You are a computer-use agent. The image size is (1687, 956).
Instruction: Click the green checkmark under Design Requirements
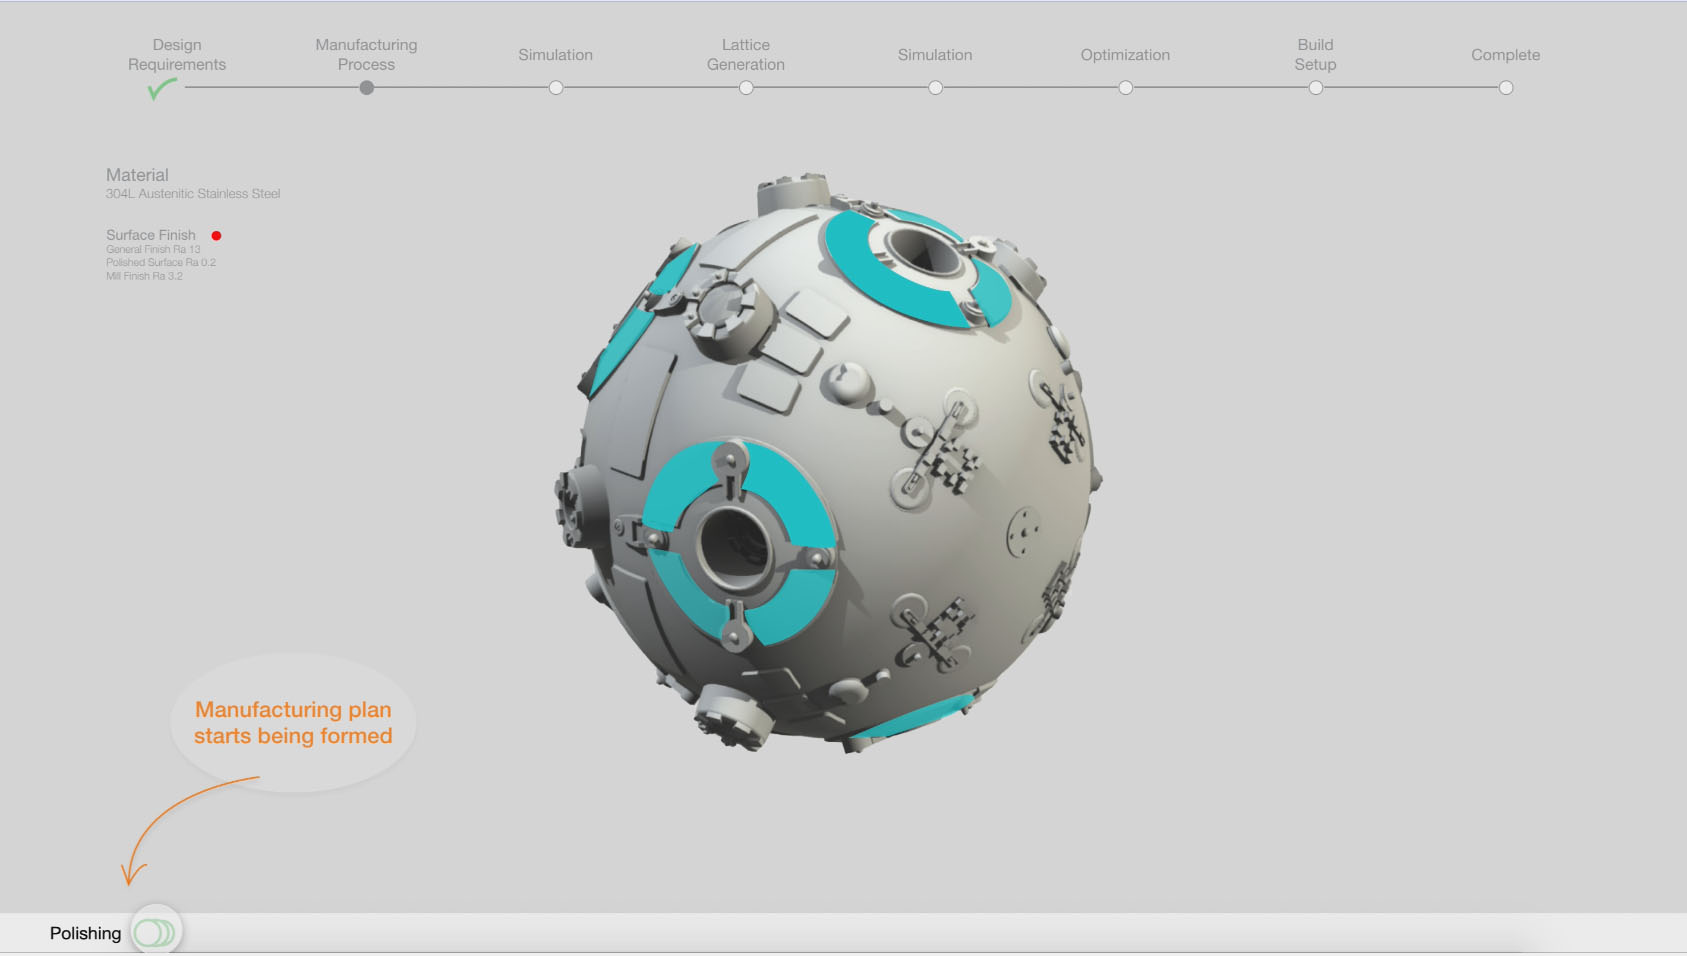pyautogui.click(x=161, y=89)
